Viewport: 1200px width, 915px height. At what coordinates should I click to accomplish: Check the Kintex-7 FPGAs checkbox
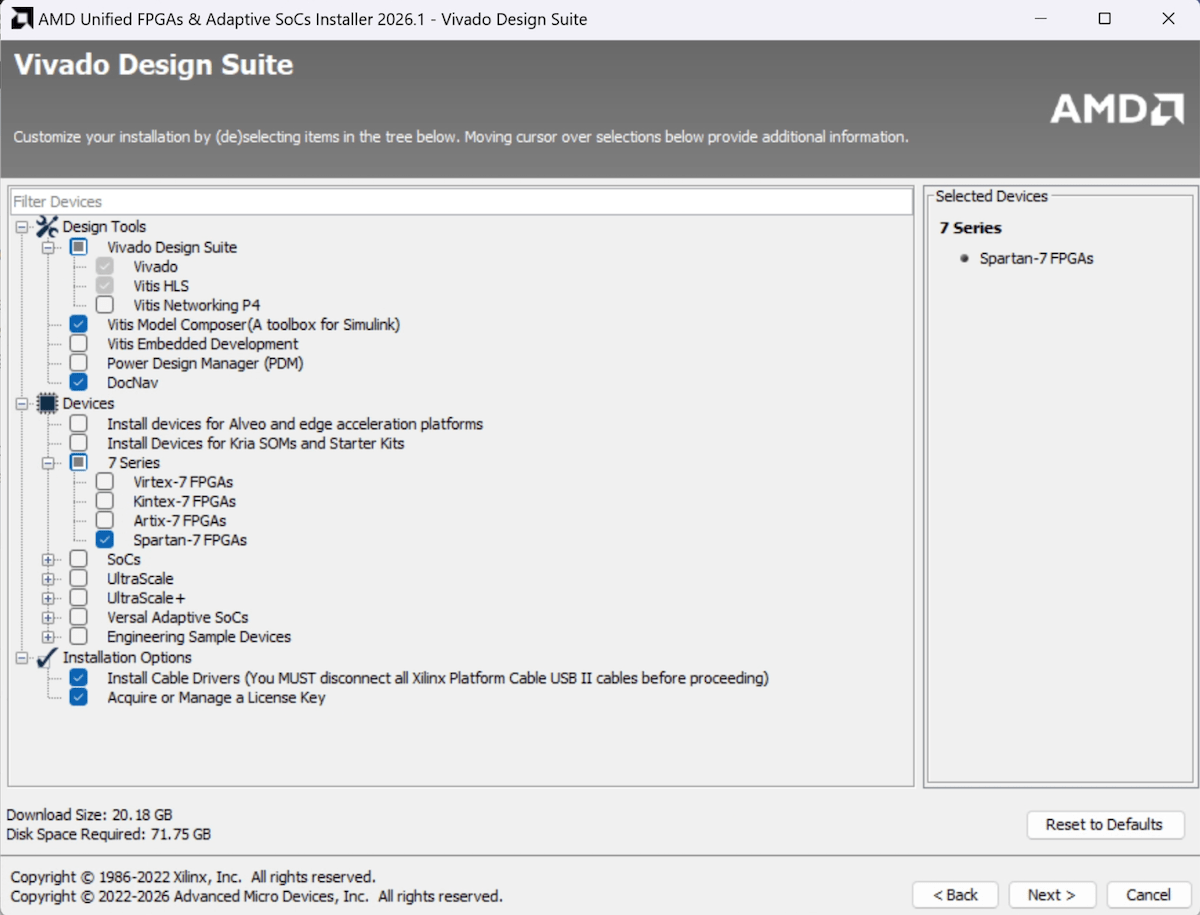(x=105, y=501)
